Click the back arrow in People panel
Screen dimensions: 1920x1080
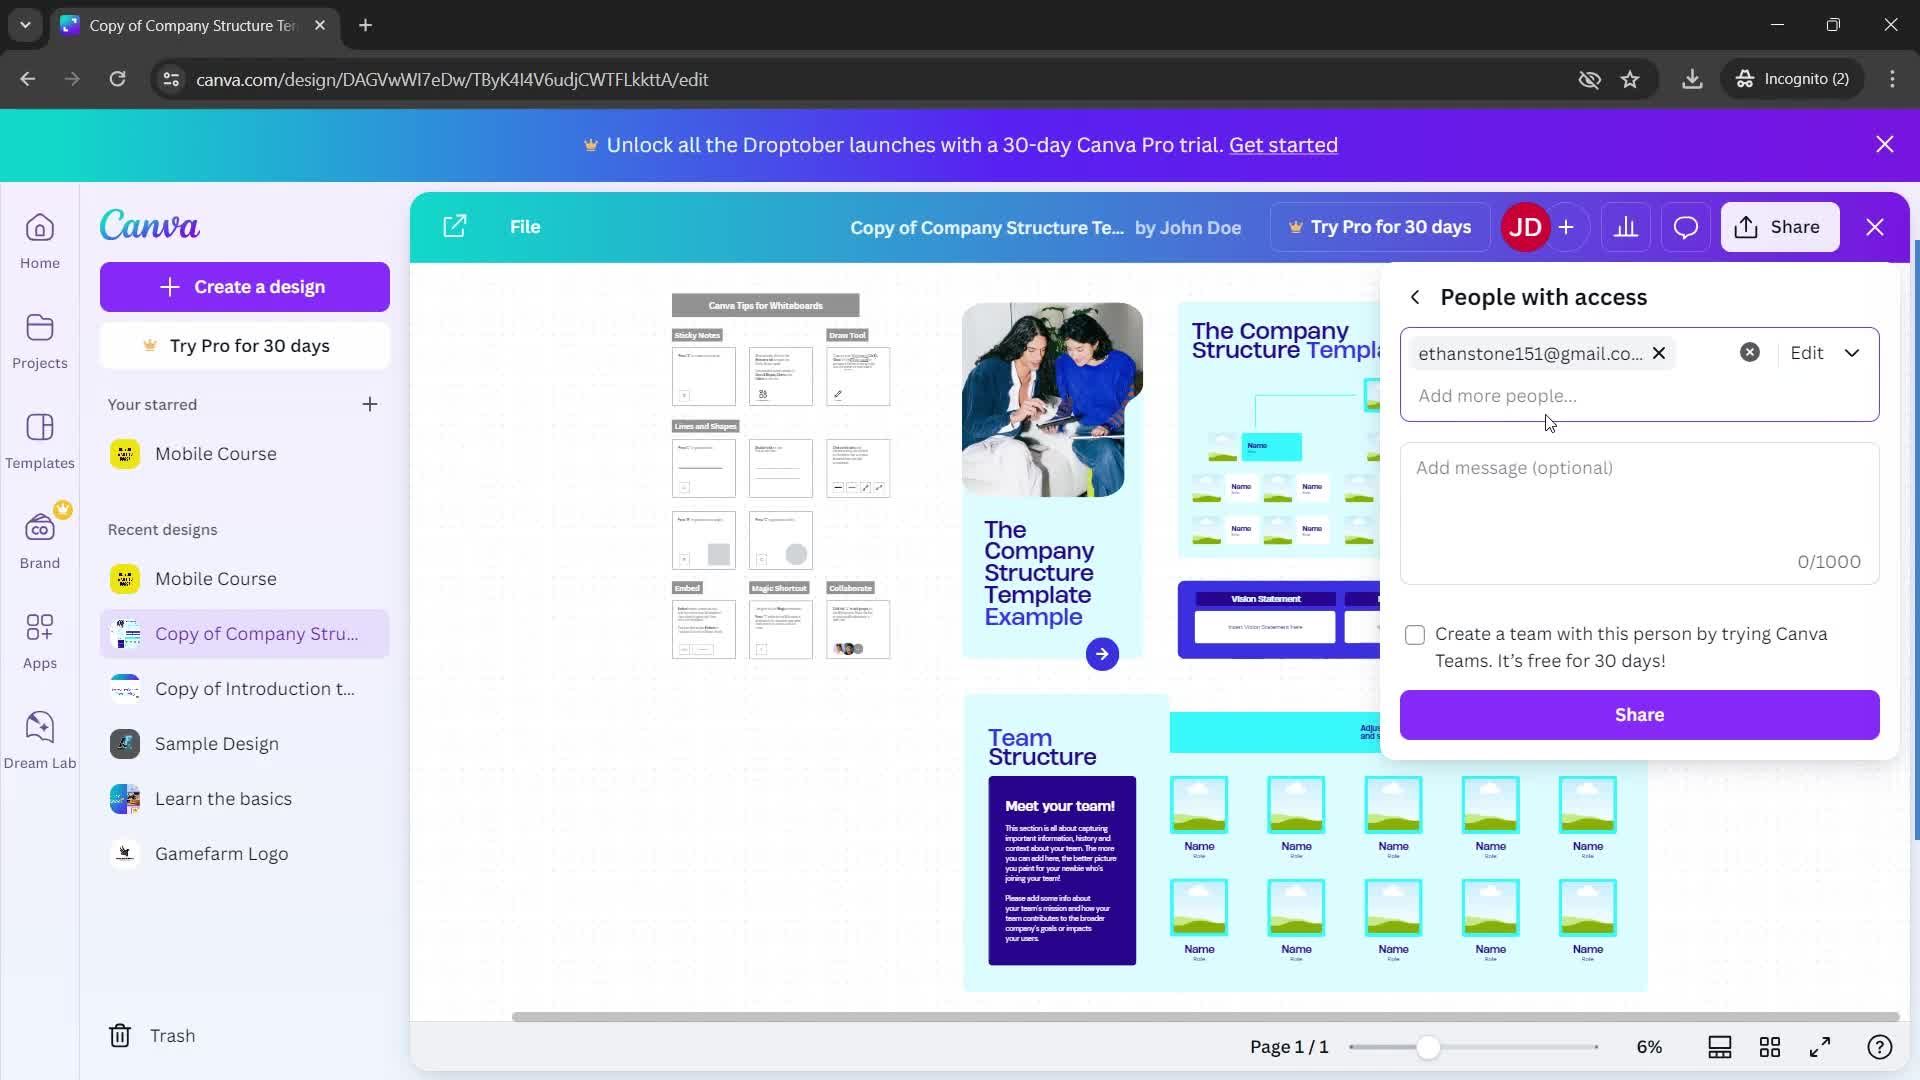pyautogui.click(x=1415, y=297)
